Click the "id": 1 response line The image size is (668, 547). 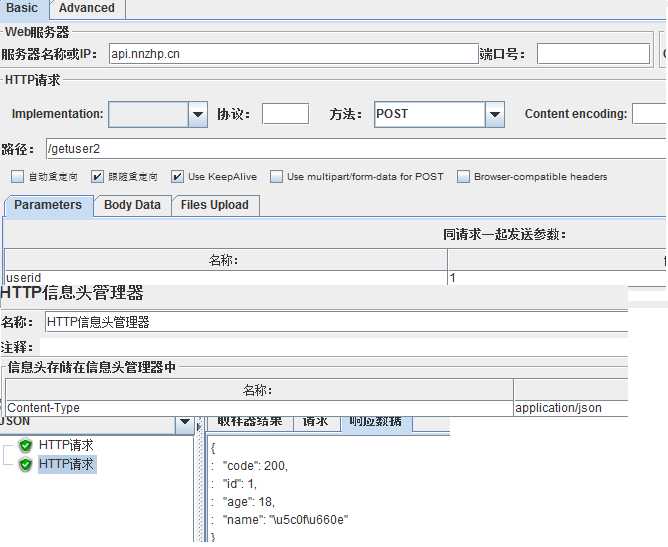click(x=240, y=484)
